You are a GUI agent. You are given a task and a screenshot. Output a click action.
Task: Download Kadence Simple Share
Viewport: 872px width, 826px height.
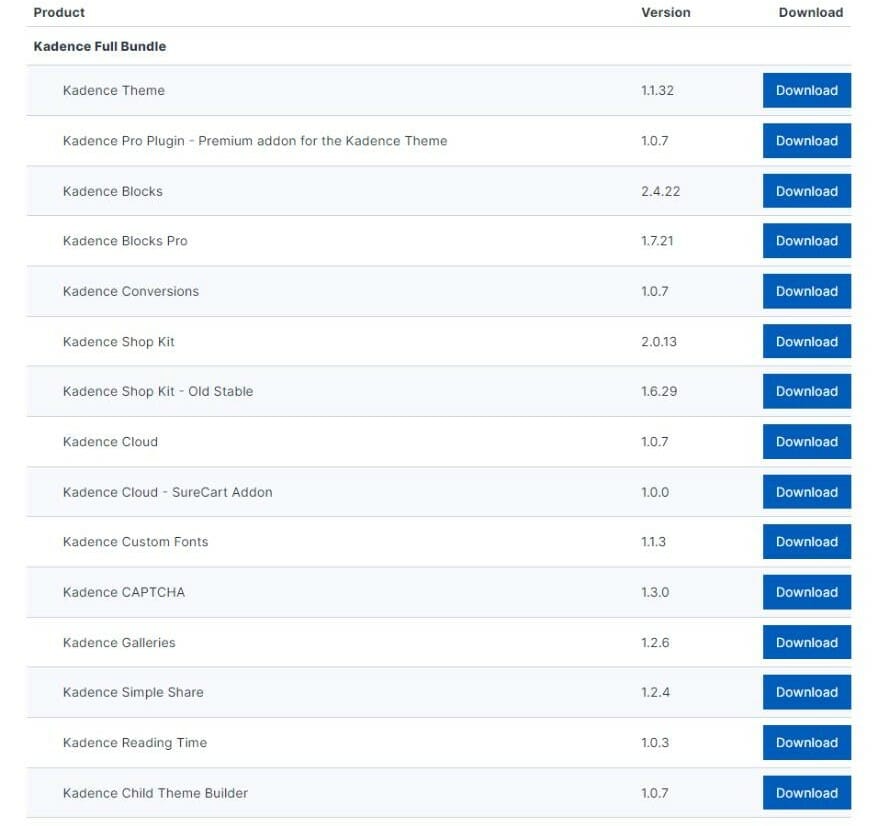[806, 692]
